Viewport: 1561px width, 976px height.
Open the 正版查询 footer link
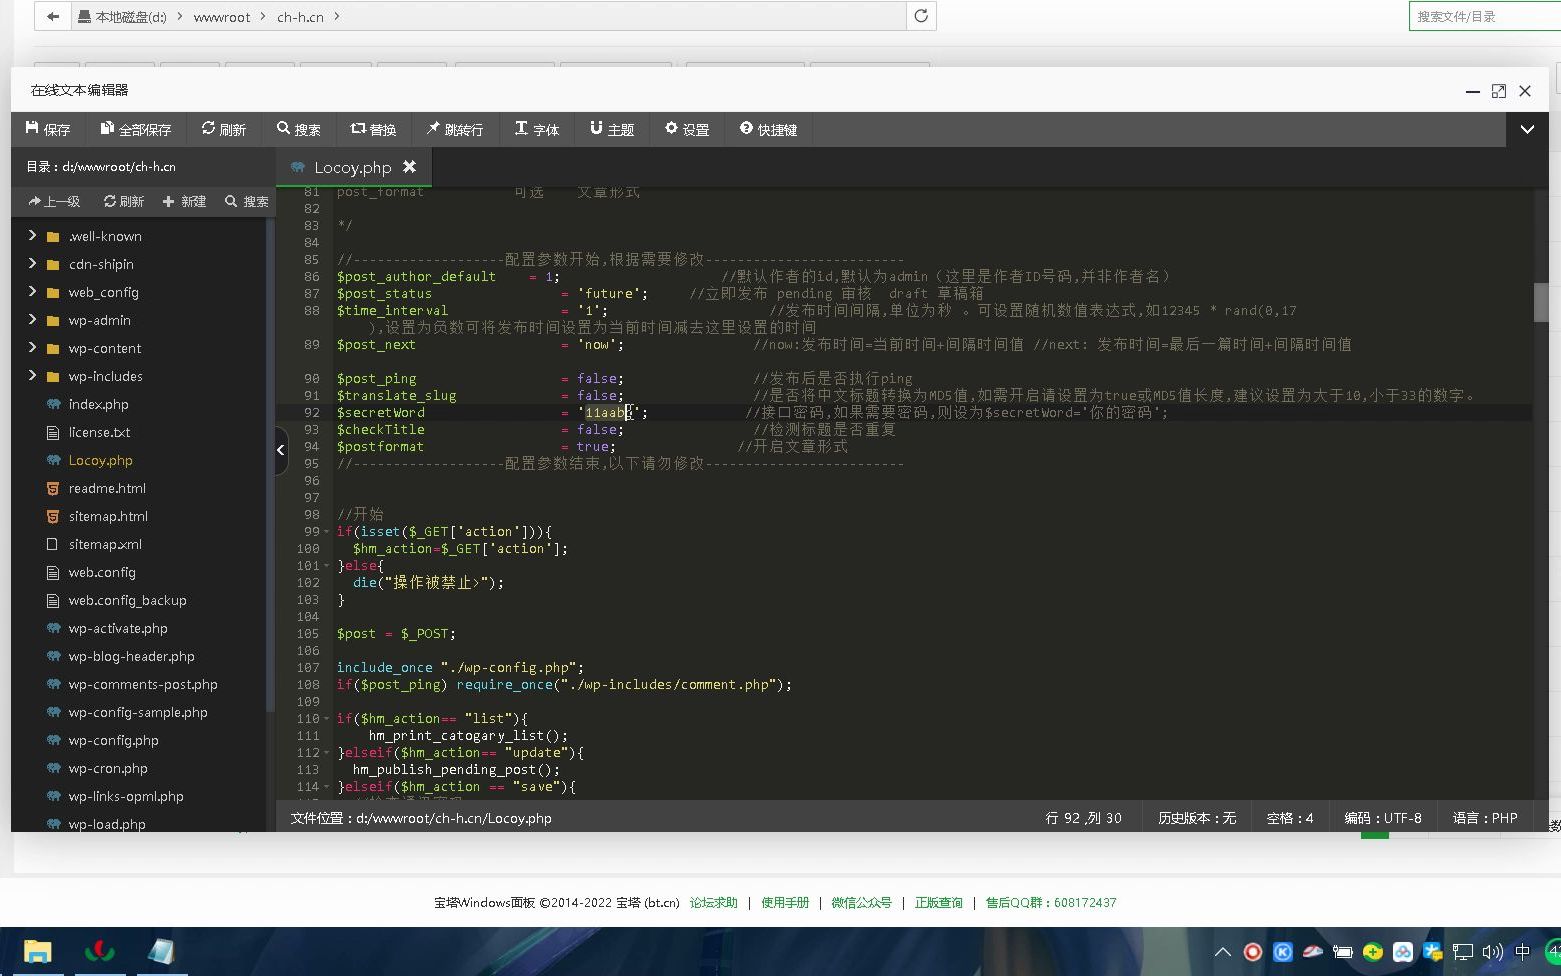[938, 902]
